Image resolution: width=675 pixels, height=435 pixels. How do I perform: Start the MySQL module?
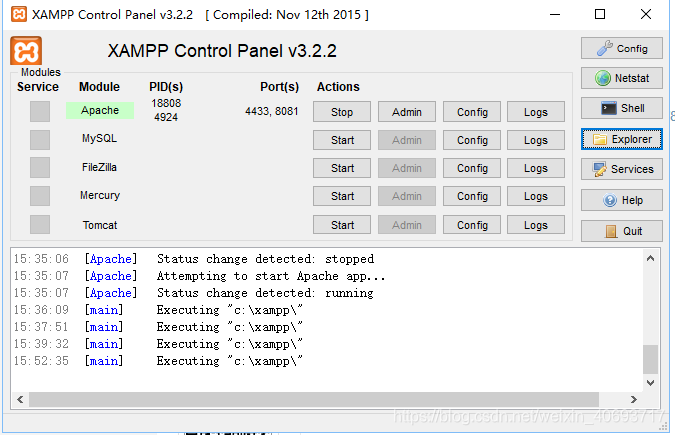342,140
